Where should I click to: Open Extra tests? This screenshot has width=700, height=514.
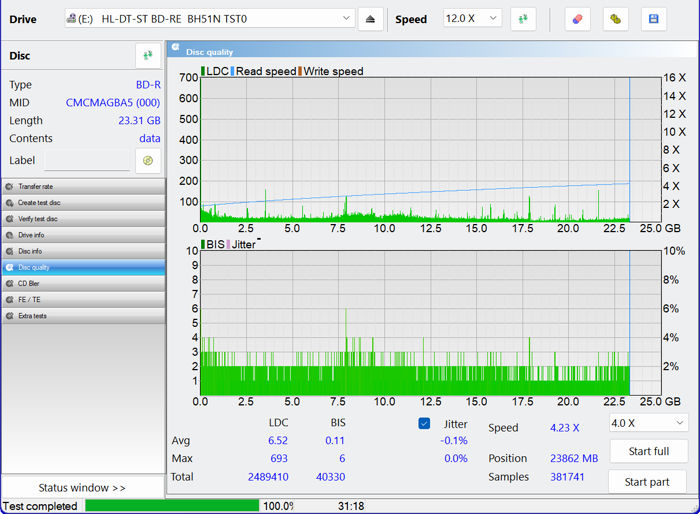[x=83, y=316]
